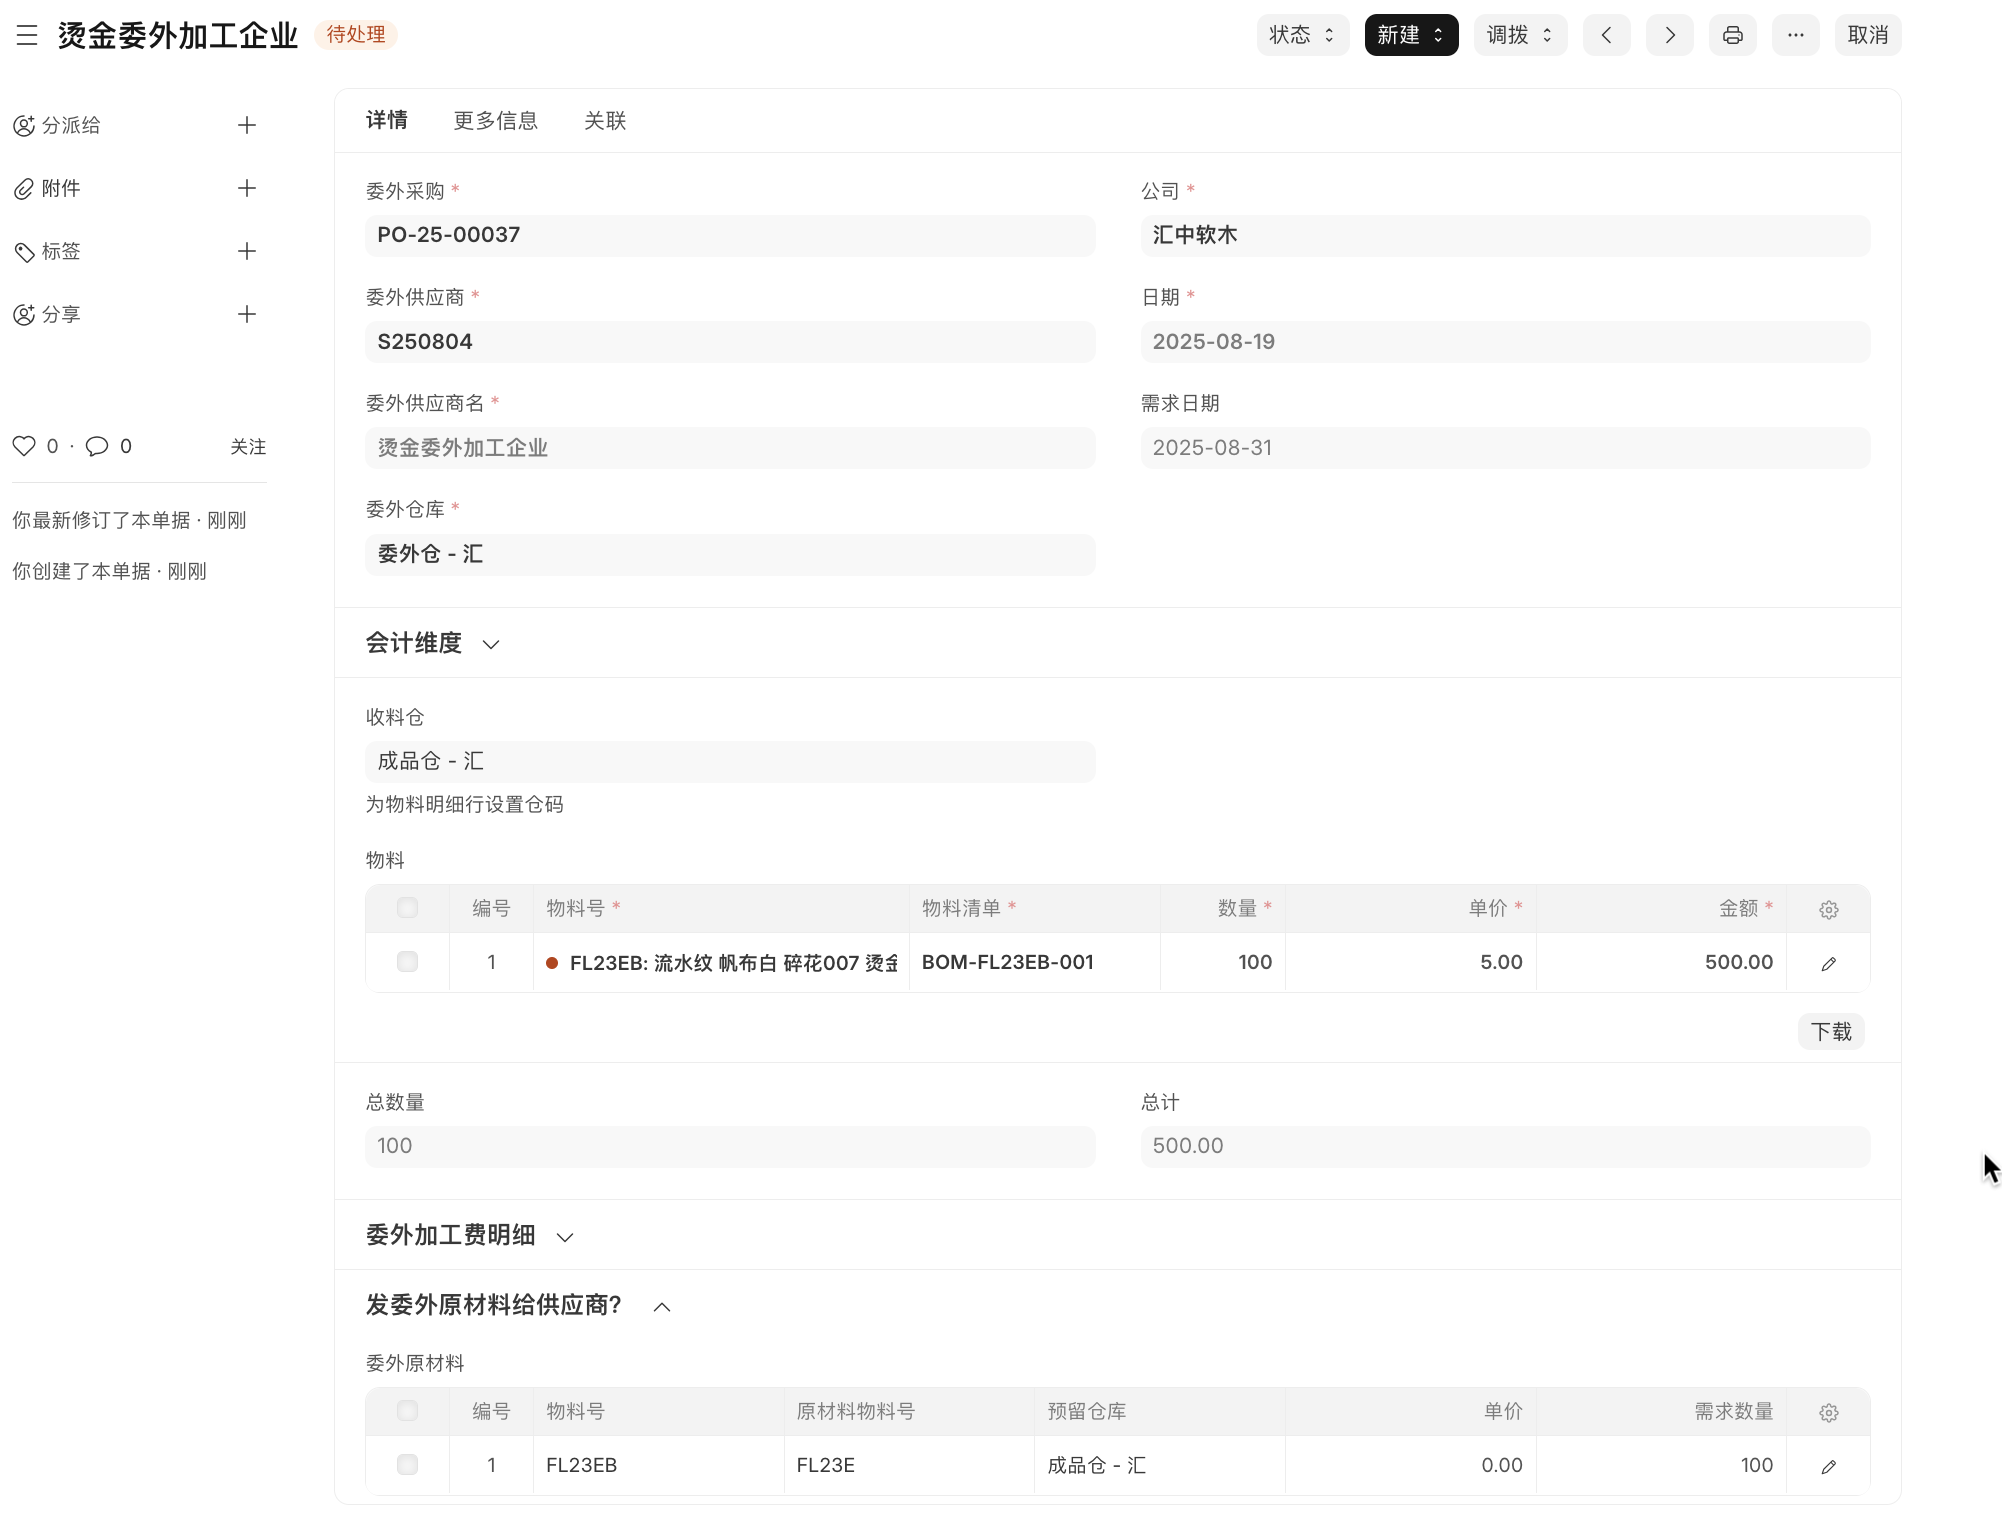Click plus icon next to 附件
This screenshot has width=2002, height=1528.
point(247,188)
